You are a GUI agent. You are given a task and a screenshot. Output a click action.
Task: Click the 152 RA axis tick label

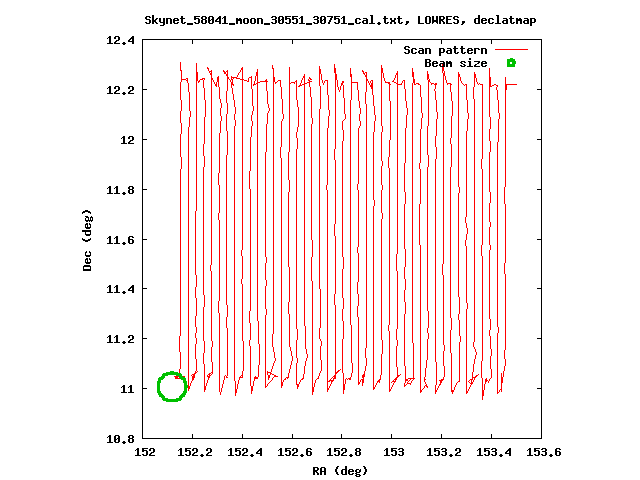[x=145, y=452]
